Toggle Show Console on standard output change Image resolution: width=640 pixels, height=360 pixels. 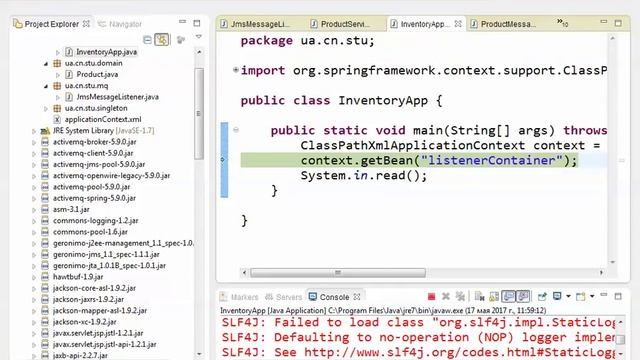coord(508,296)
